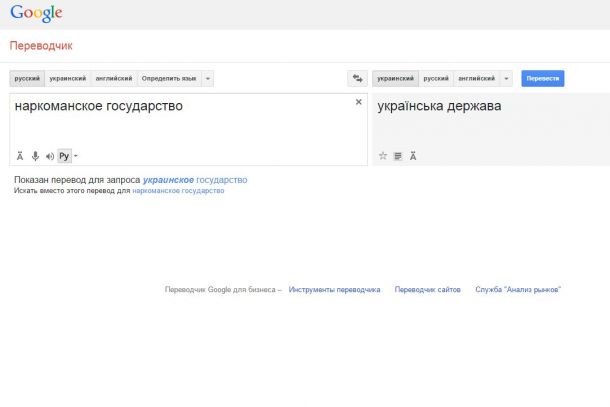Viewport: 610px width, 407px height.
Task: Activate the microphone voice input icon
Action: click(35, 156)
